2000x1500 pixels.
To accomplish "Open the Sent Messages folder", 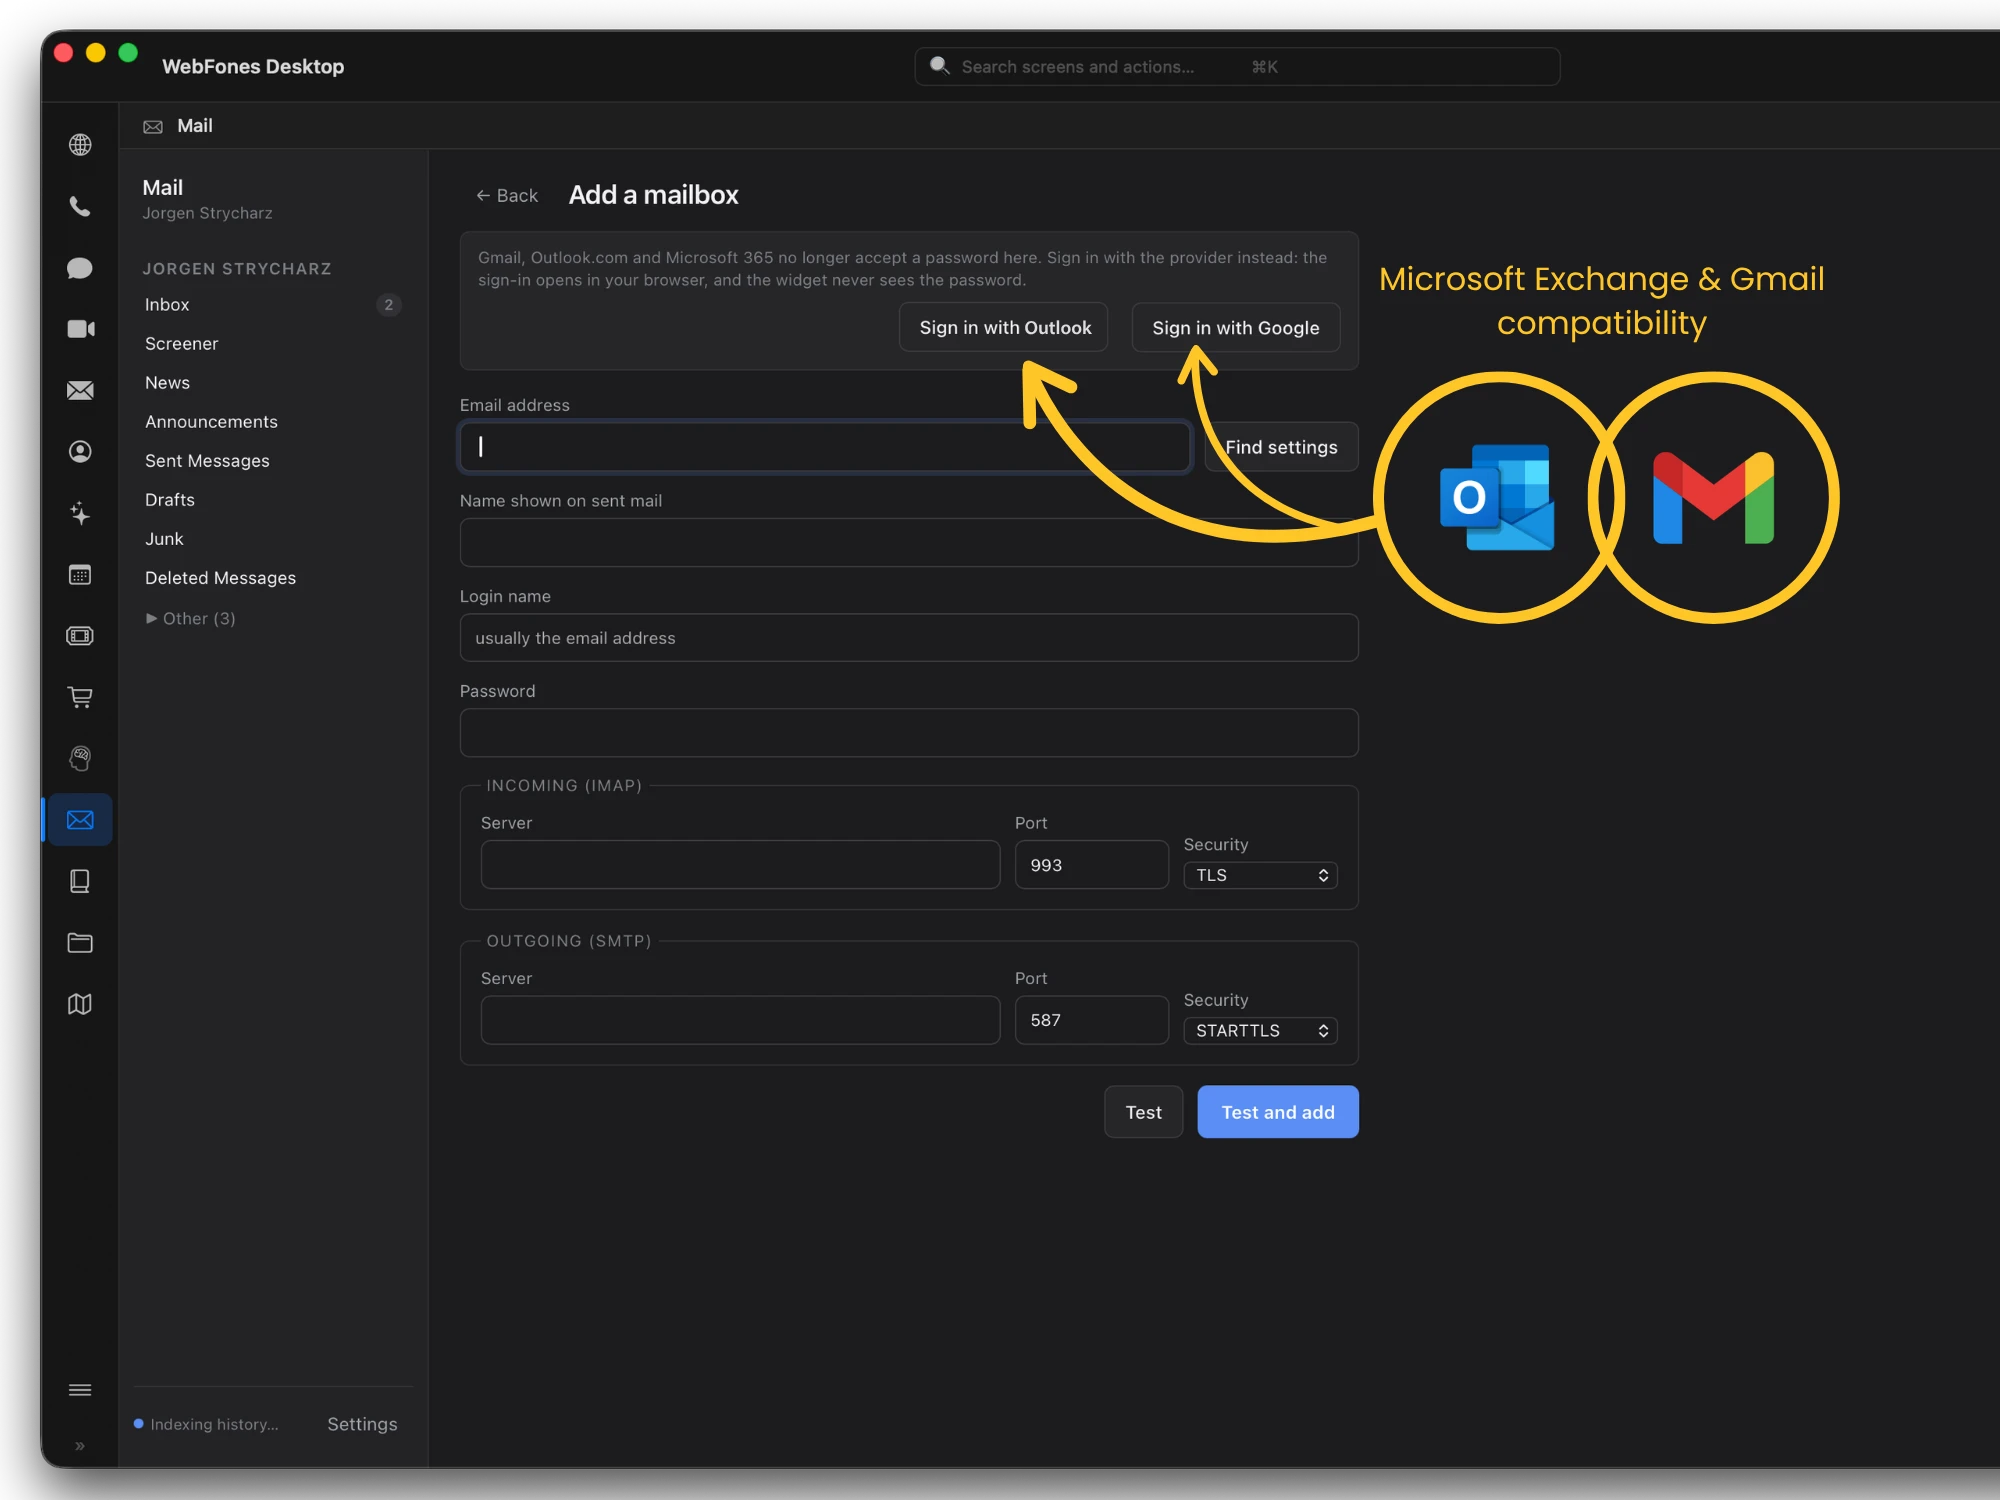I will pos(272,461).
